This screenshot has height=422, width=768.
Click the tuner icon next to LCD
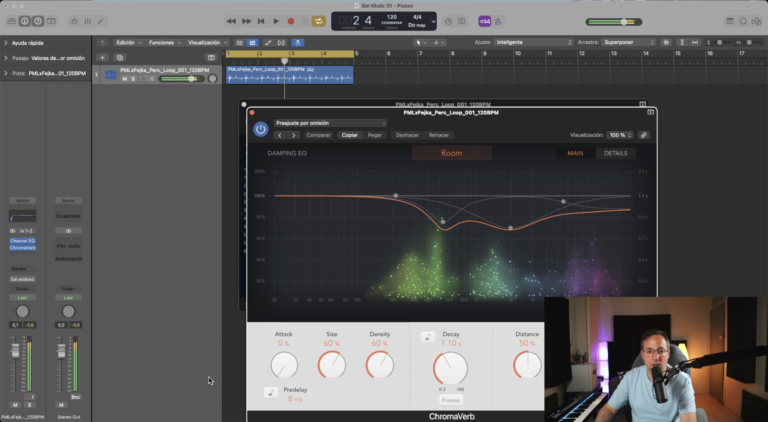pyautogui.click(x=448, y=22)
